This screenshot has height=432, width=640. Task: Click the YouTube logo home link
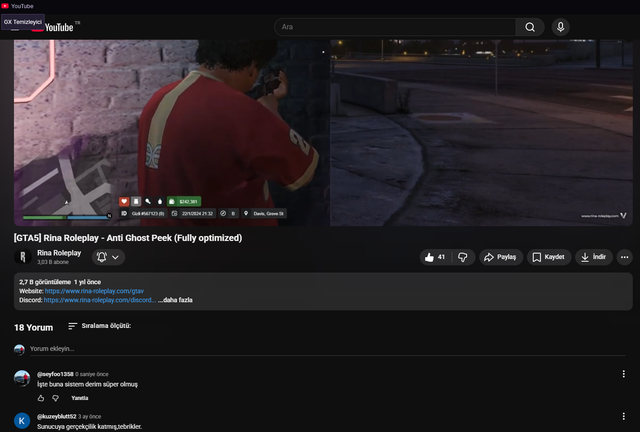[56, 27]
